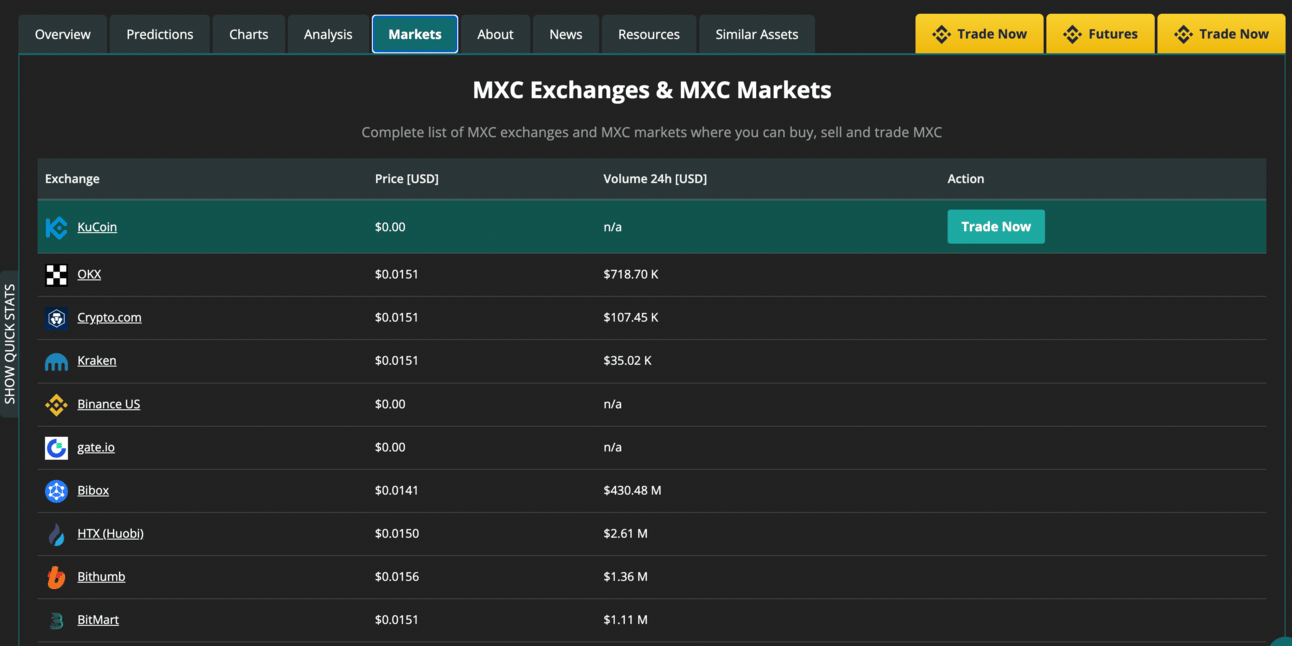Click the HTX (Huobi) flame icon

[57, 534]
